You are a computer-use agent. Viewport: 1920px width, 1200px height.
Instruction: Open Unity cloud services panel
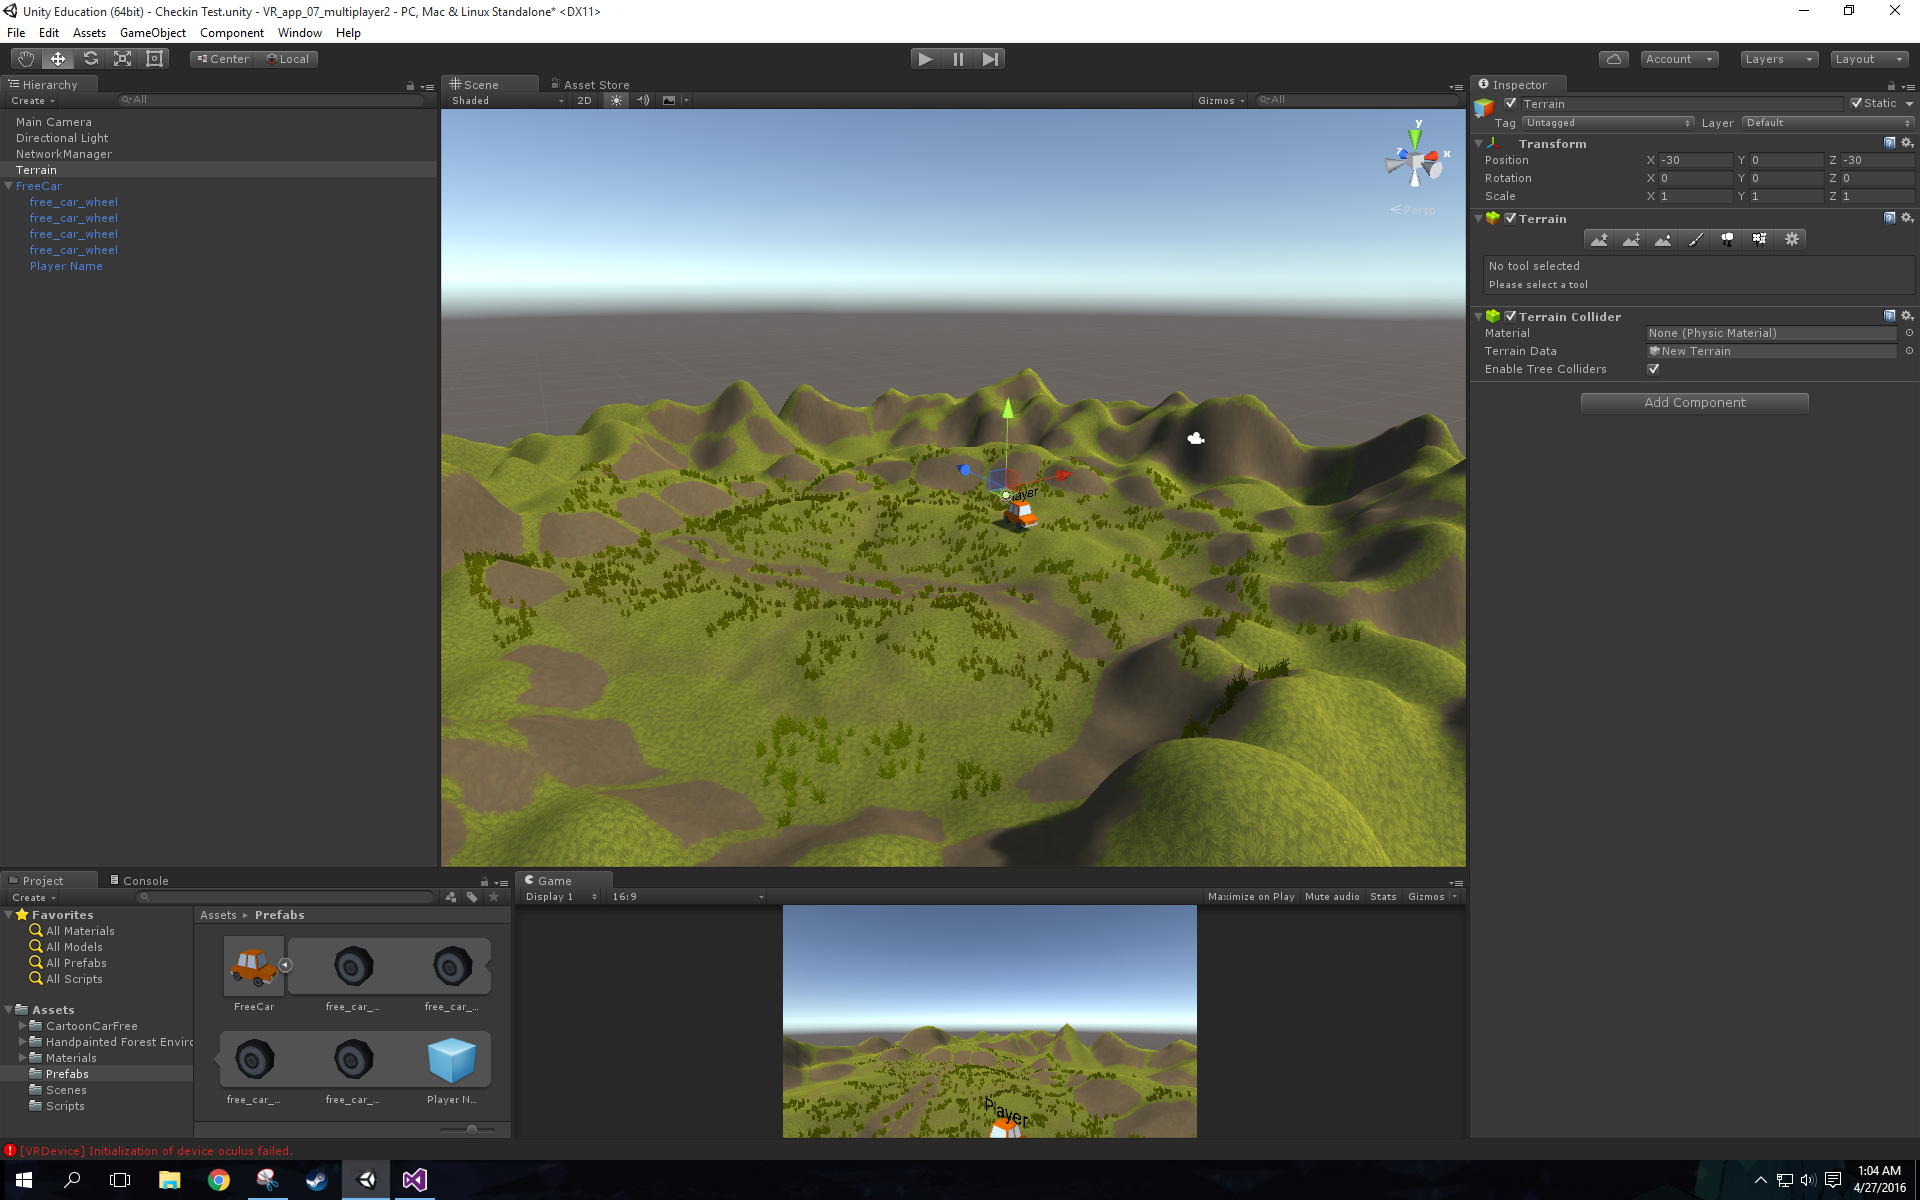tap(1613, 58)
